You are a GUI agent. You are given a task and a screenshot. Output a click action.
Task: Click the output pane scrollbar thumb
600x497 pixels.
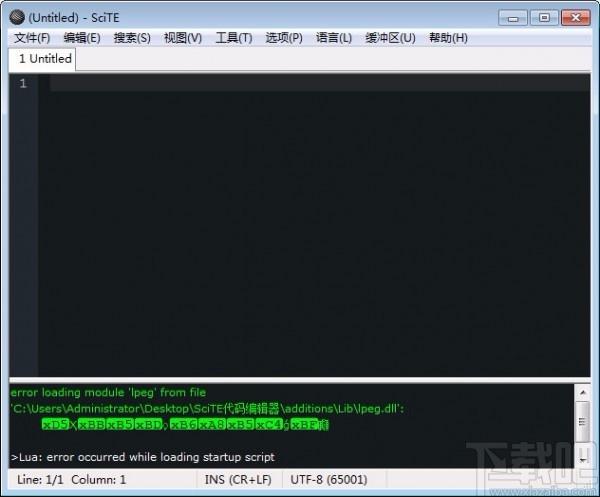click(x=582, y=422)
